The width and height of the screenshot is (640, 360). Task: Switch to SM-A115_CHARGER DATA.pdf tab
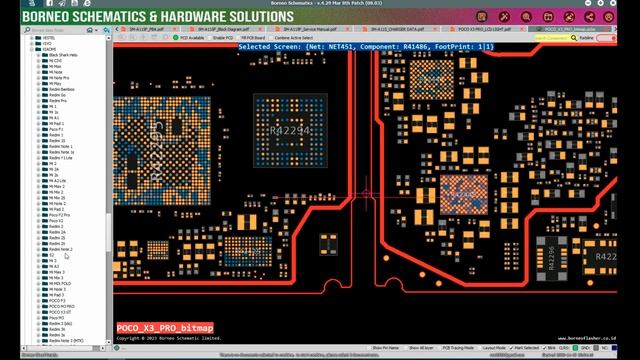(398, 29)
